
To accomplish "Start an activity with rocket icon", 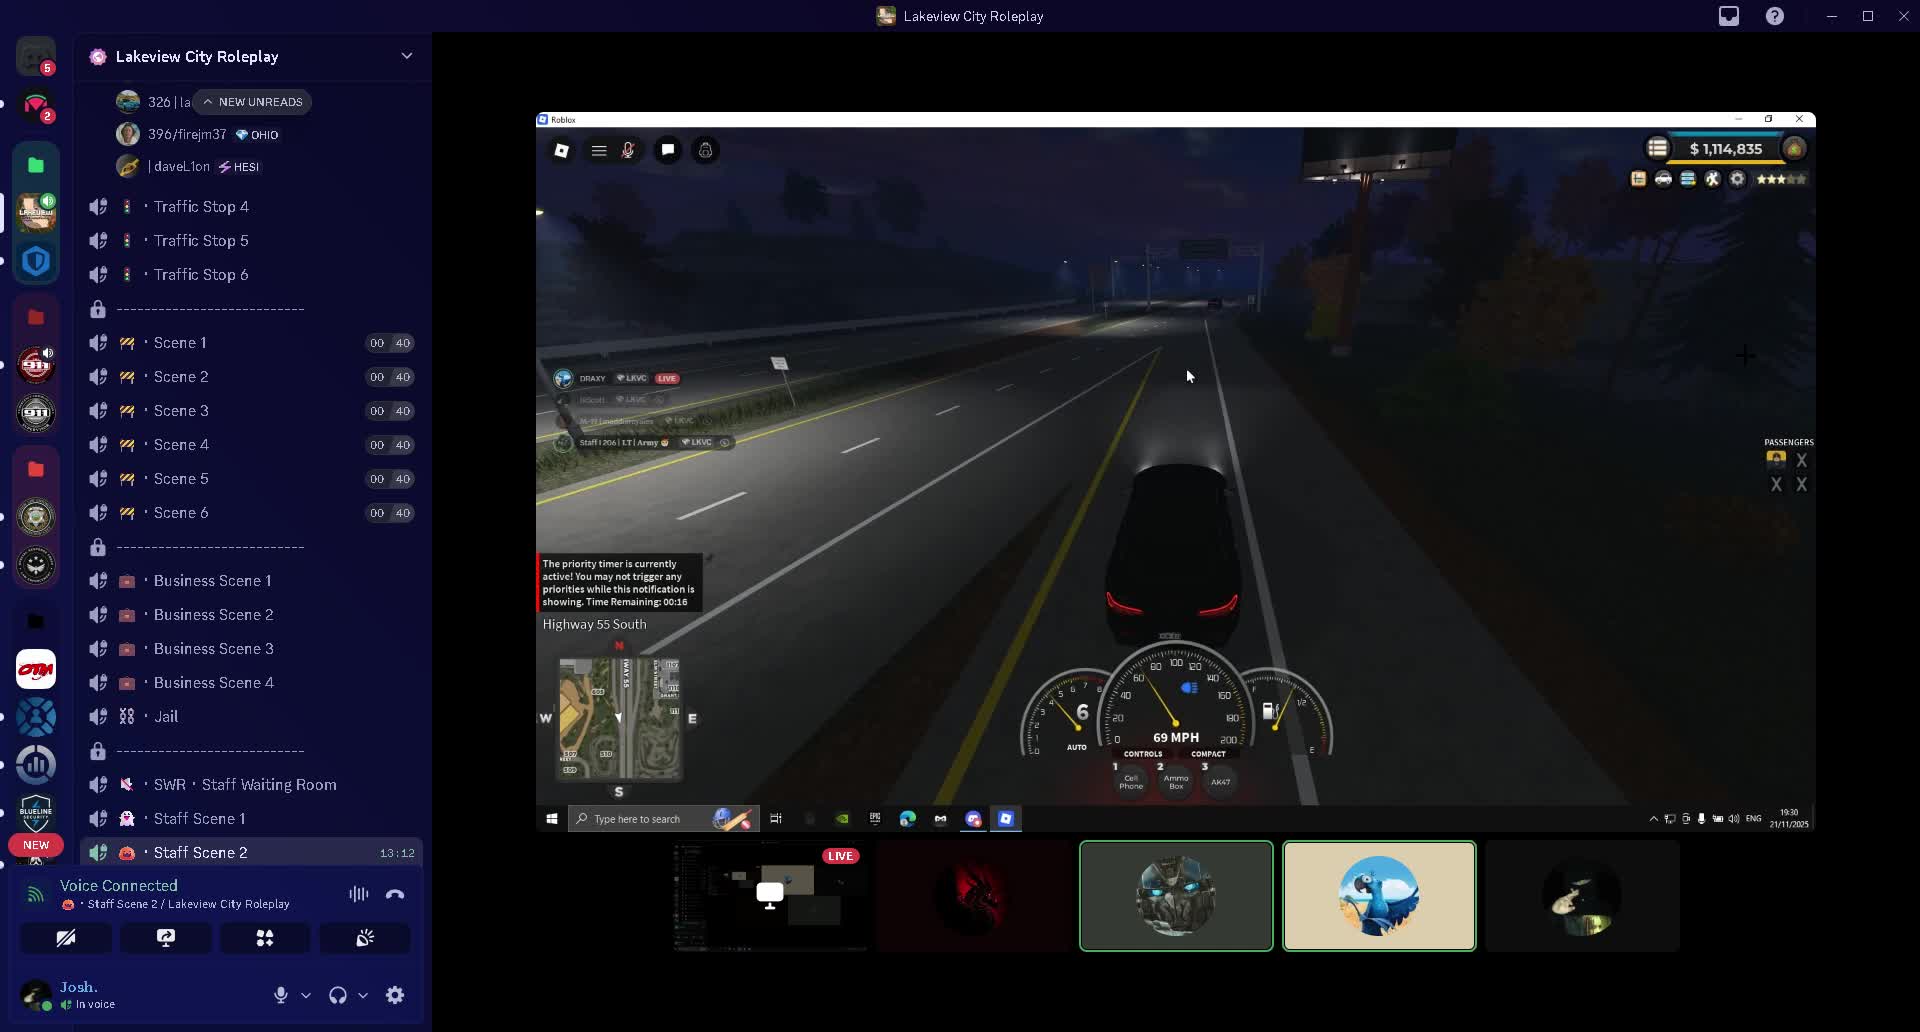I will [265, 938].
